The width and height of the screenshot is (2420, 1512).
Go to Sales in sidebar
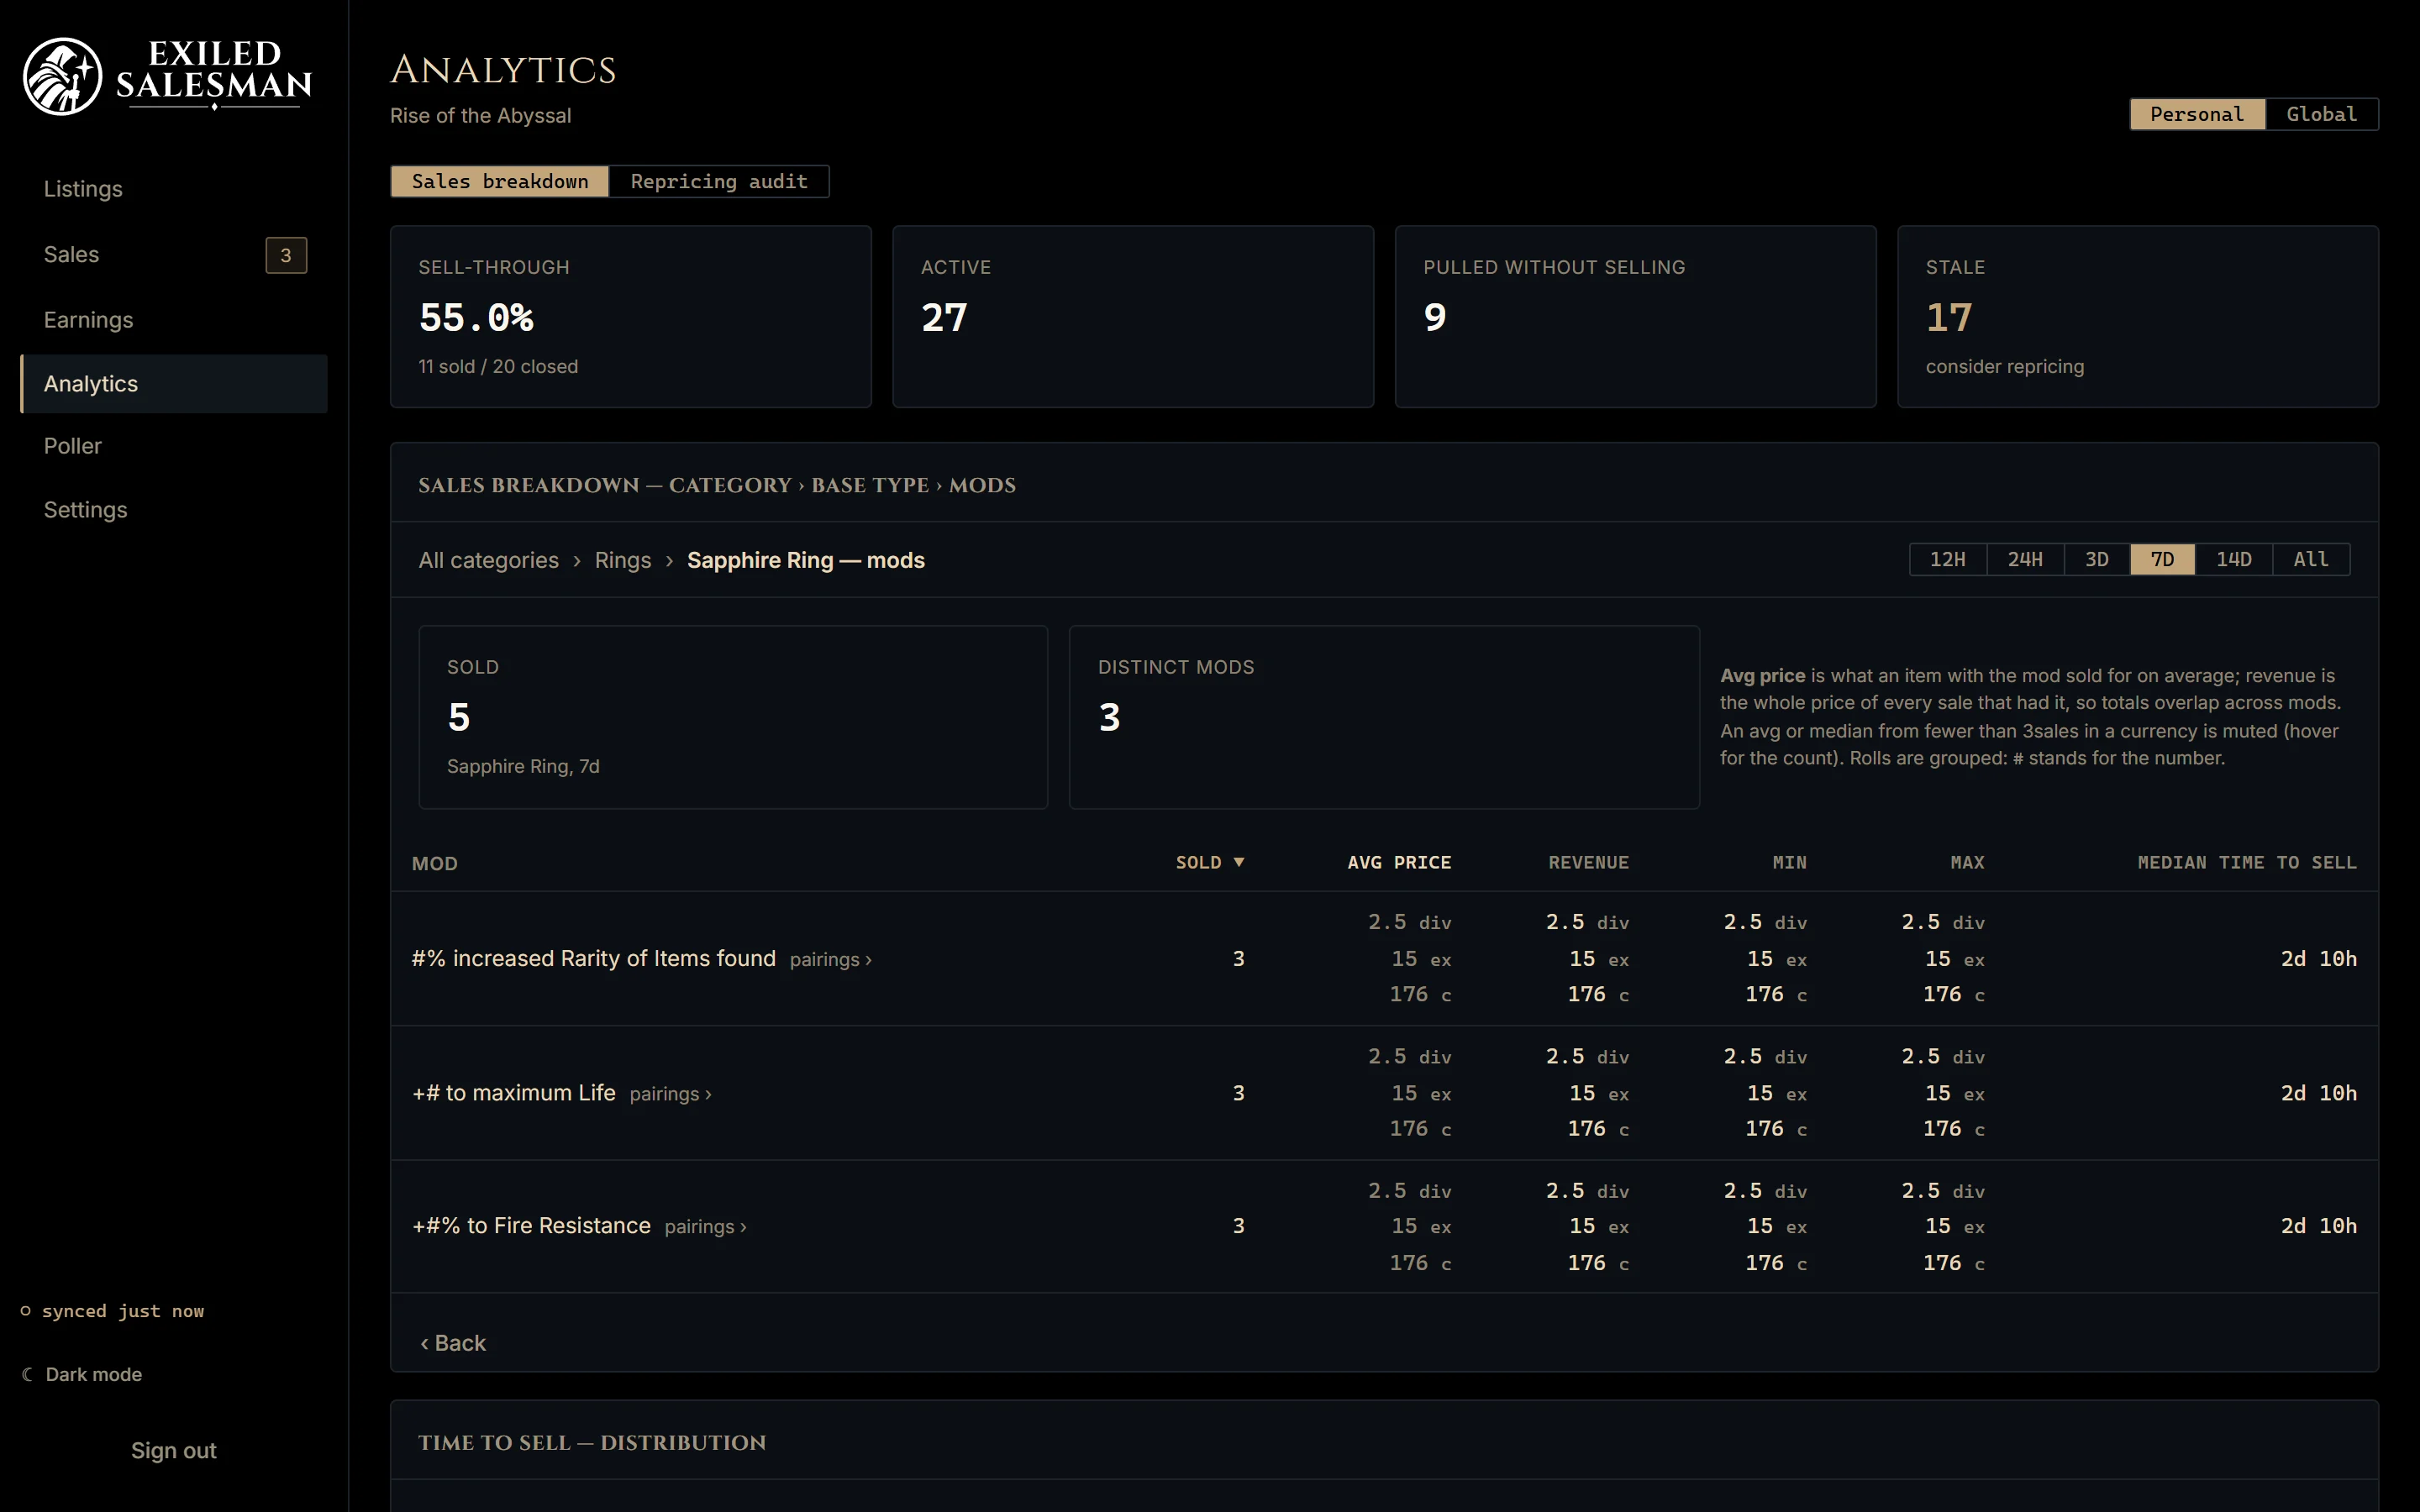174,255
